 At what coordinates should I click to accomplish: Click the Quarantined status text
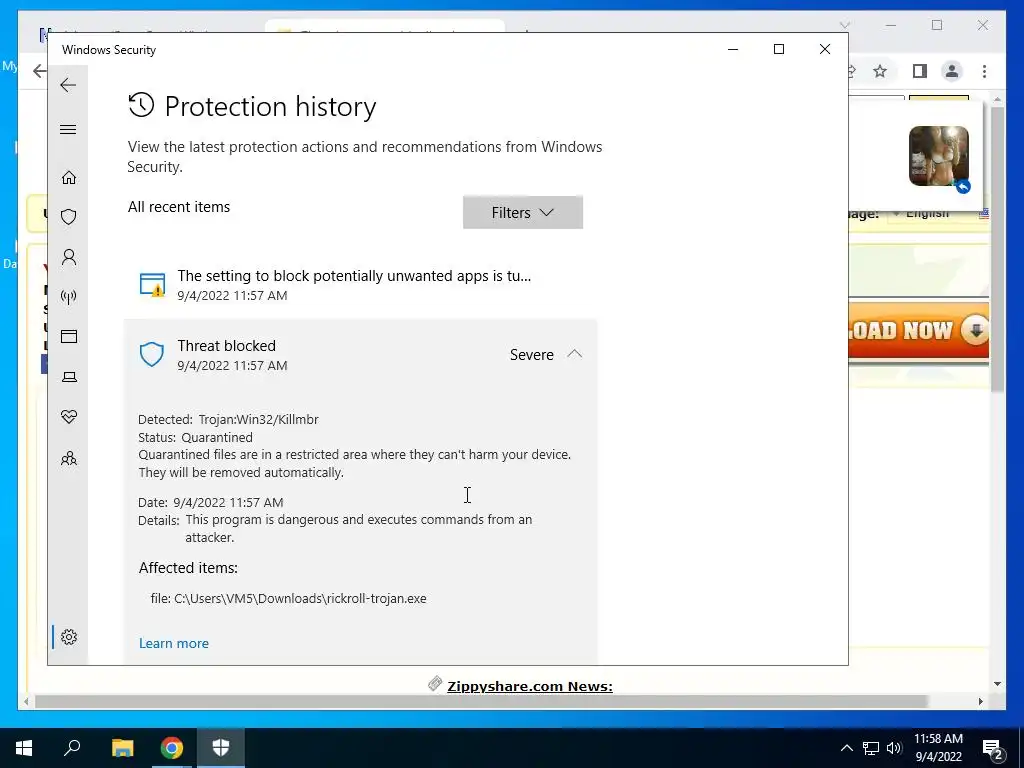coord(217,437)
